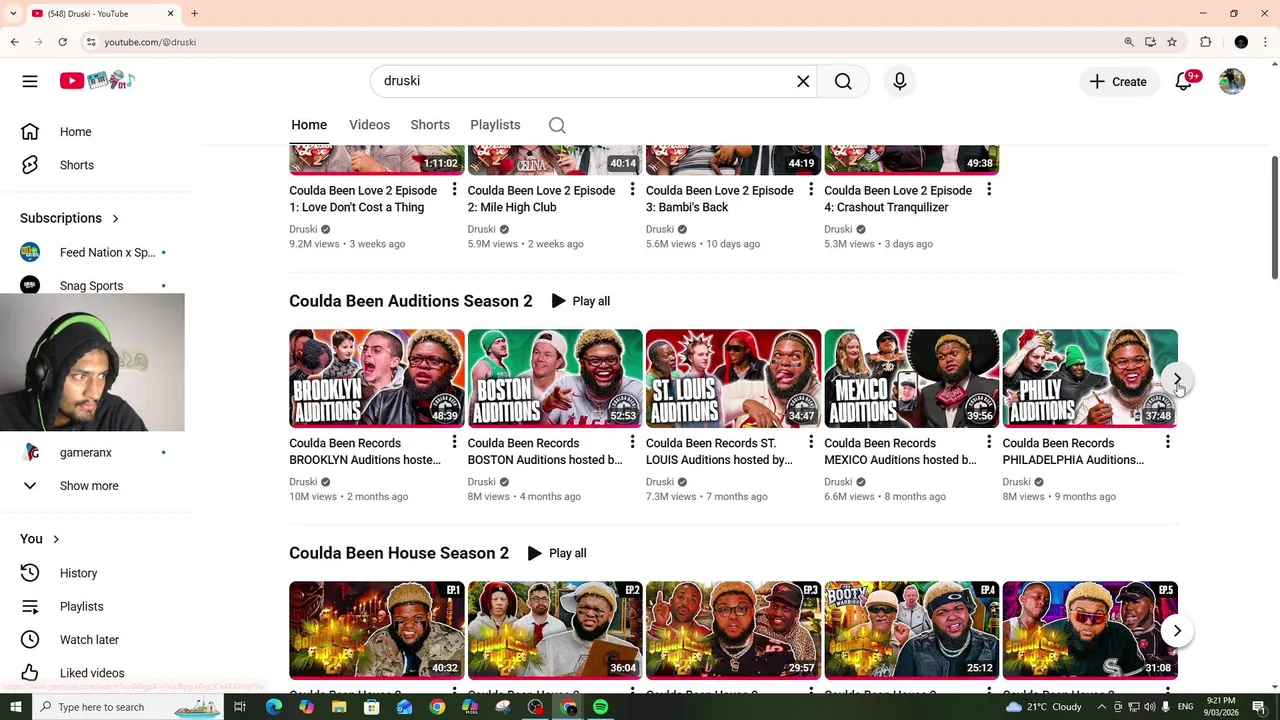This screenshot has height=720, width=1280.
Task: Click the Windows Start button
Action: (15, 707)
